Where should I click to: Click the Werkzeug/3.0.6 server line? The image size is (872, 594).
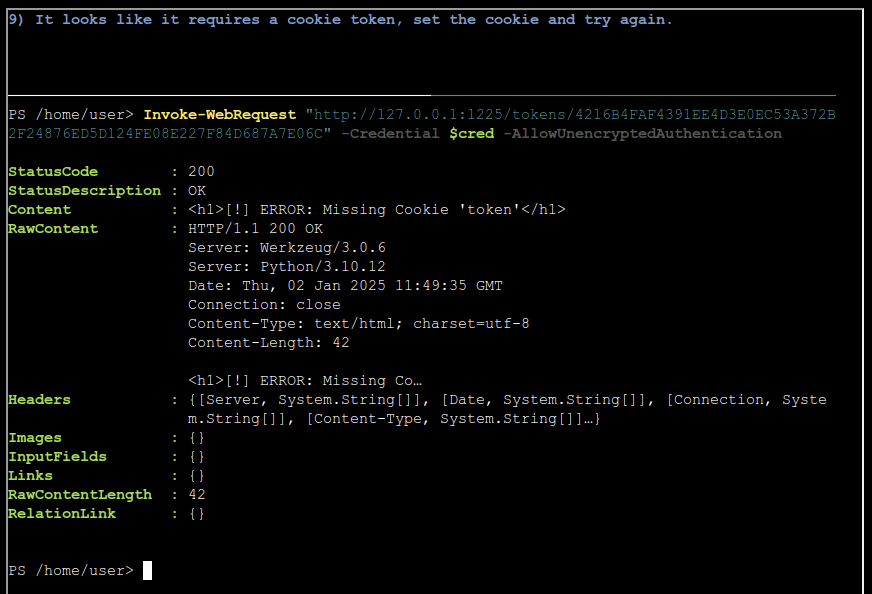287,248
